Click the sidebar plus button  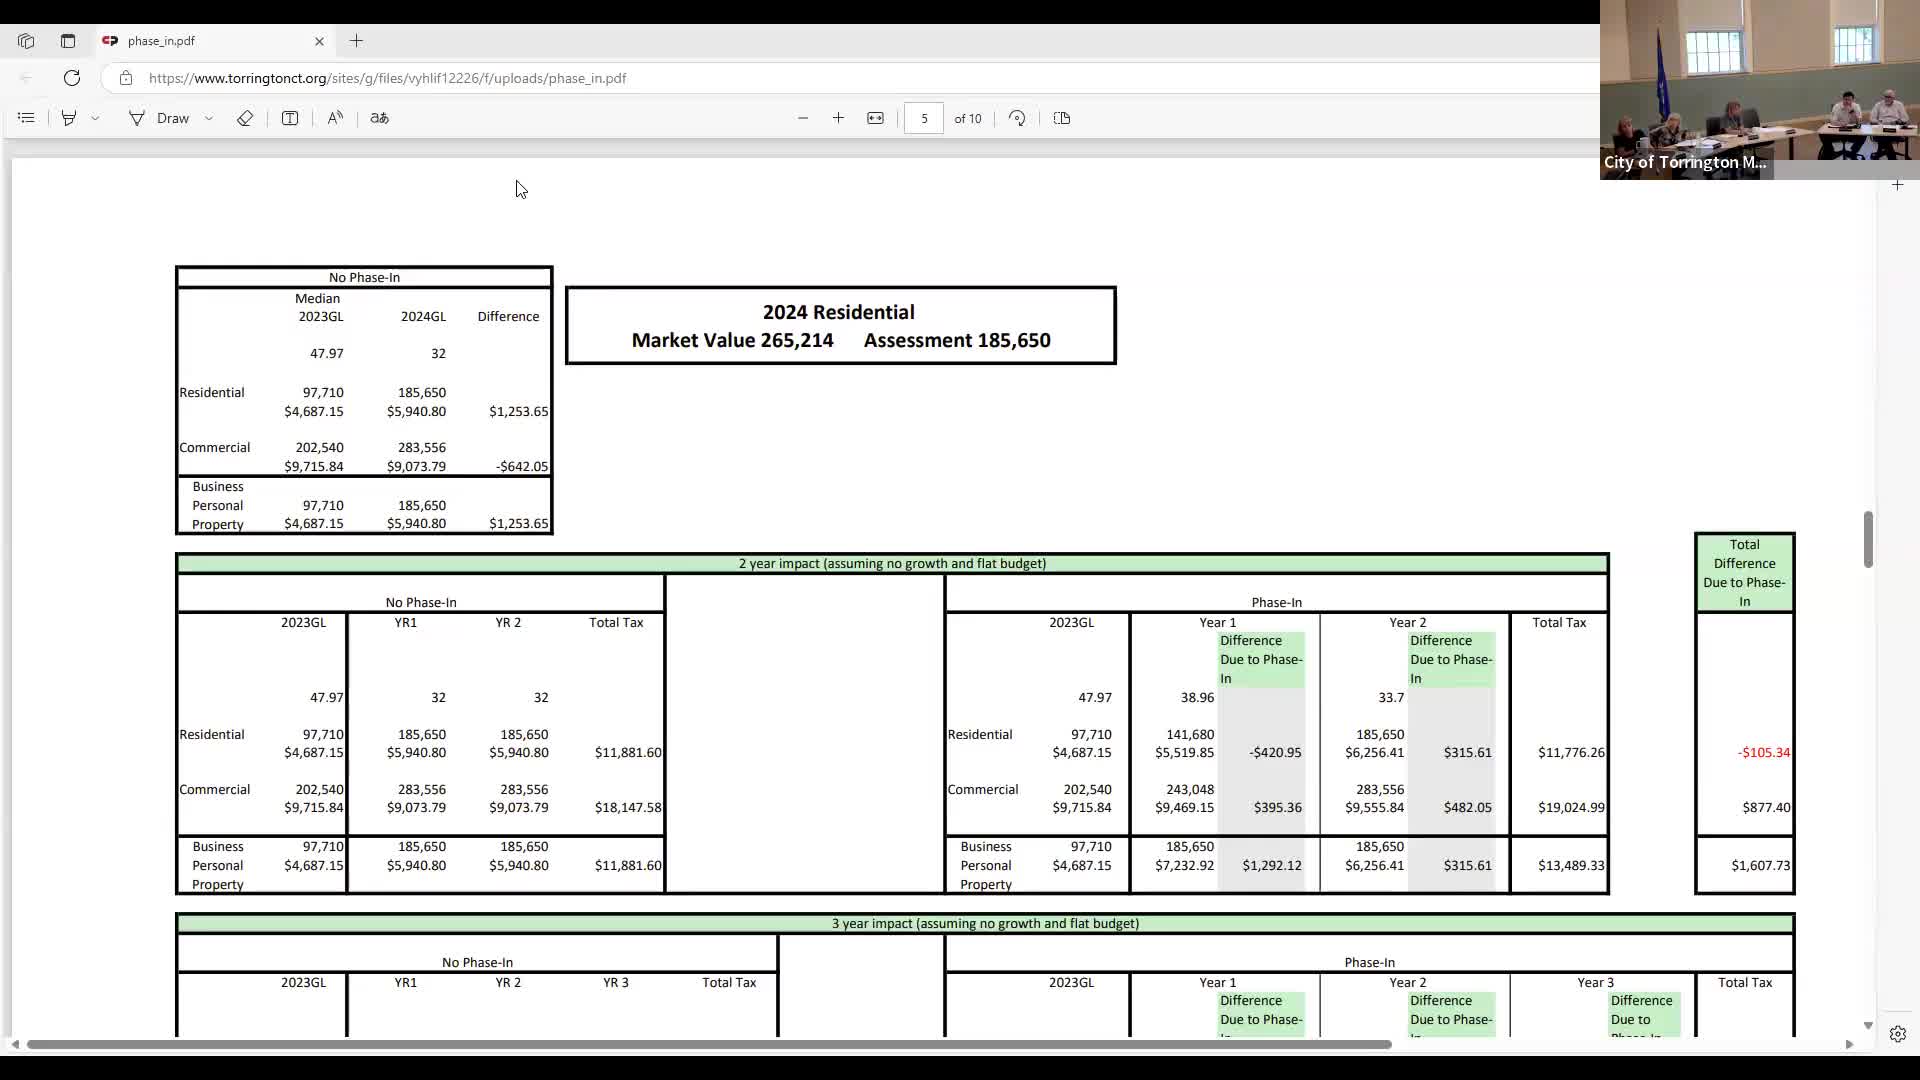(1897, 185)
